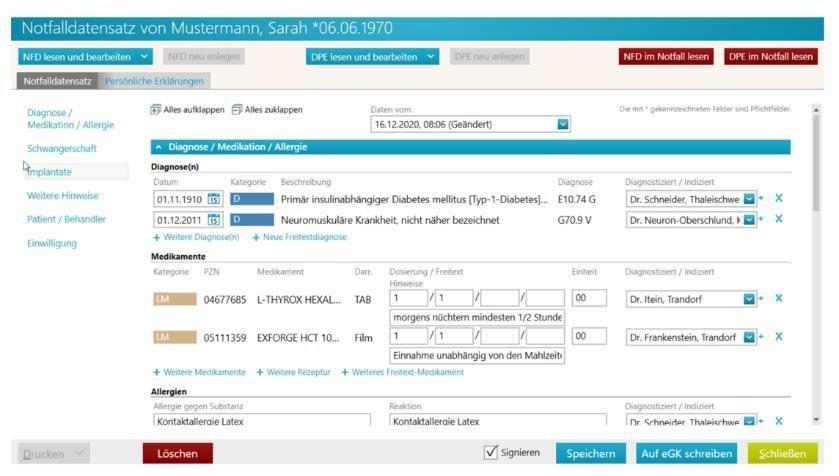839x476 pixels.
Task: Remove the neuromuscular disease diagnosis row
Action: pos(779,220)
